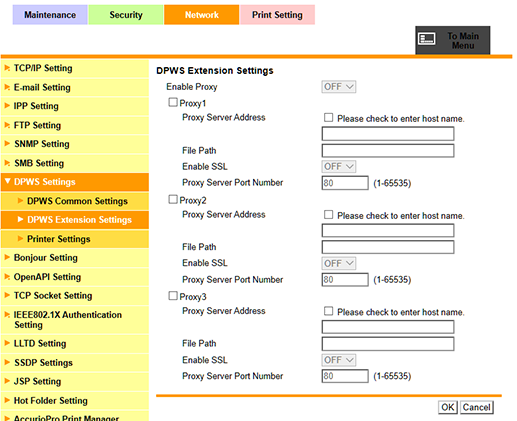Click the Proxy2 File Path field
Viewport: 517px width, 421px height.
tap(388, 247)
